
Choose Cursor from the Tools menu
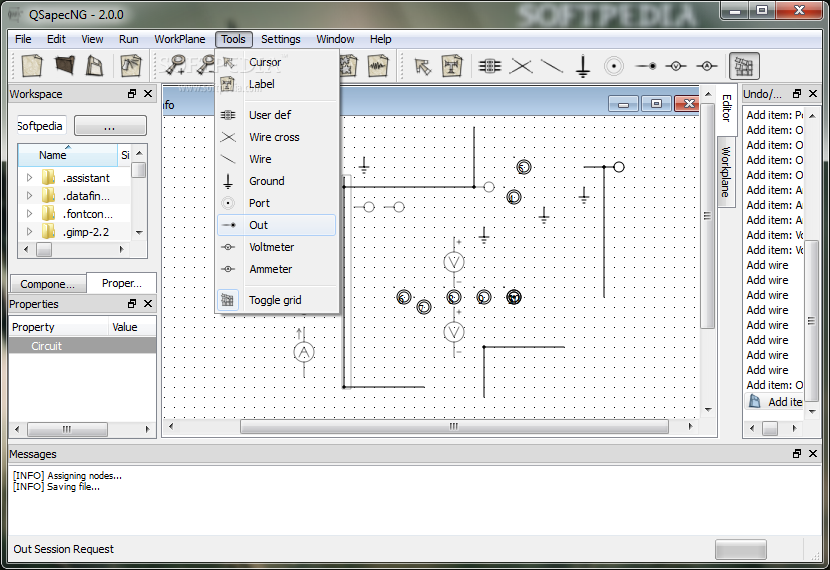[276, 62]
